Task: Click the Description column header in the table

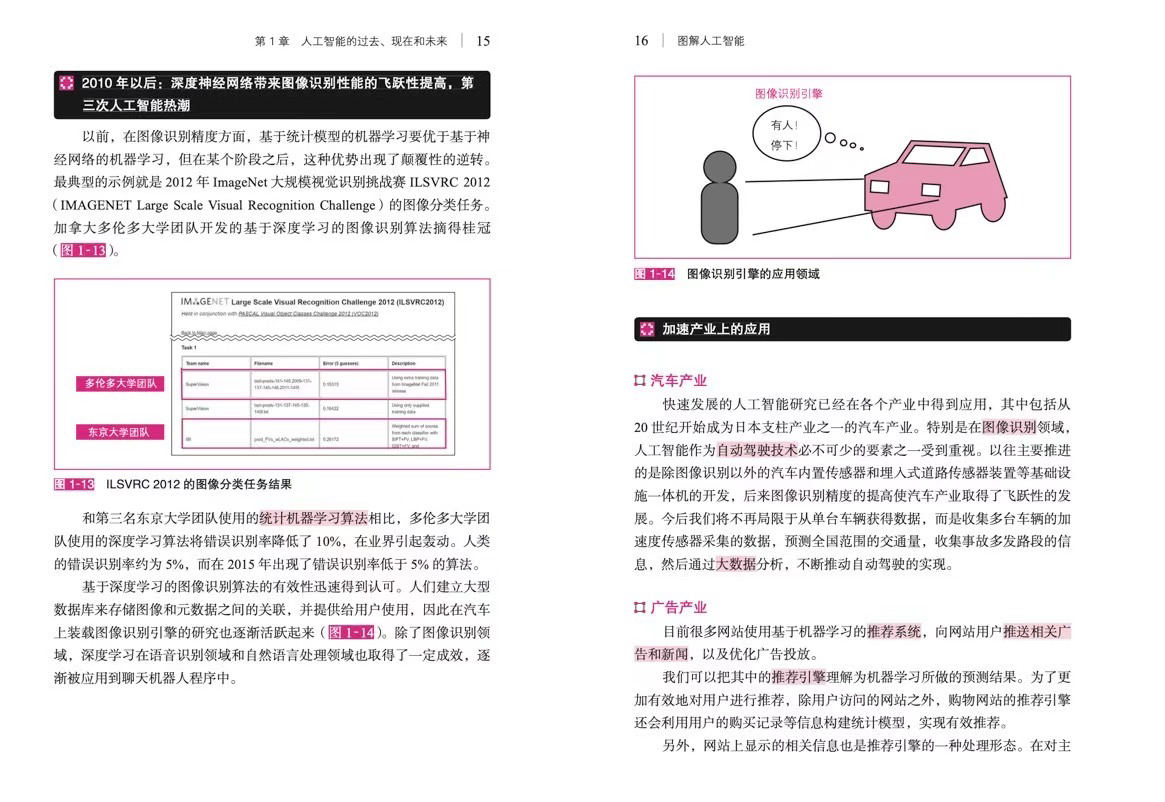Action: coord(403,363)
